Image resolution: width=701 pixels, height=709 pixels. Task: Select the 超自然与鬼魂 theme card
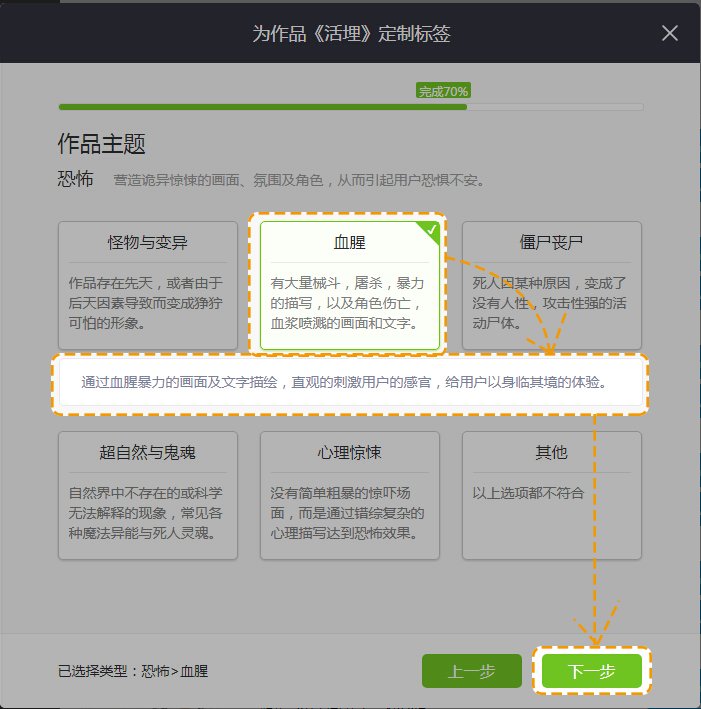pos(148,495)
